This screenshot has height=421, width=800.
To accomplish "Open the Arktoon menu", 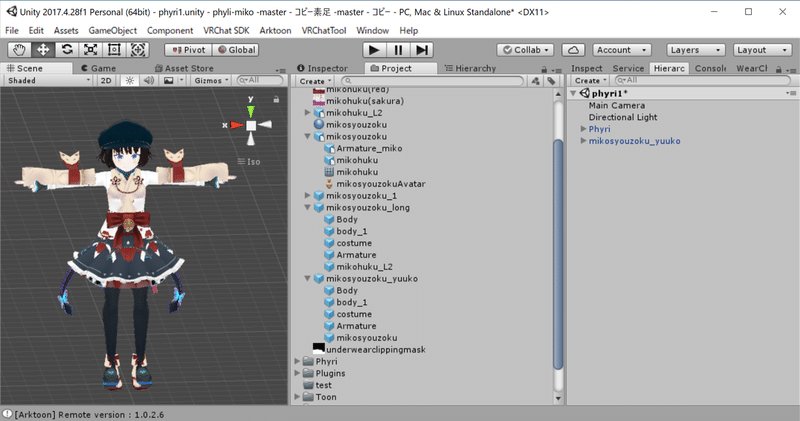I will [276, 31].
